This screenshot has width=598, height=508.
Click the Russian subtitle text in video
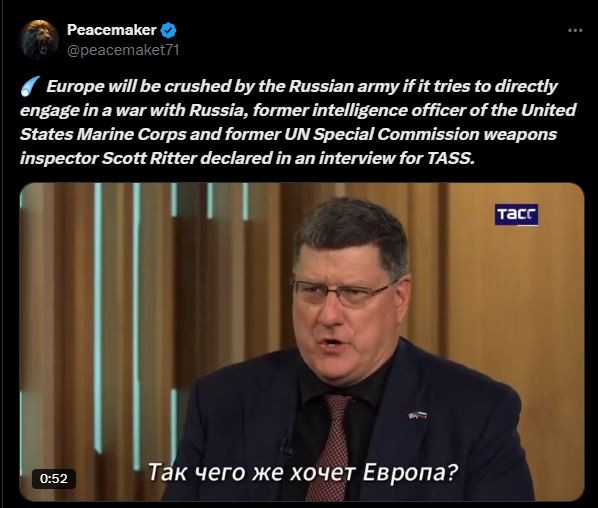[302, 473]
